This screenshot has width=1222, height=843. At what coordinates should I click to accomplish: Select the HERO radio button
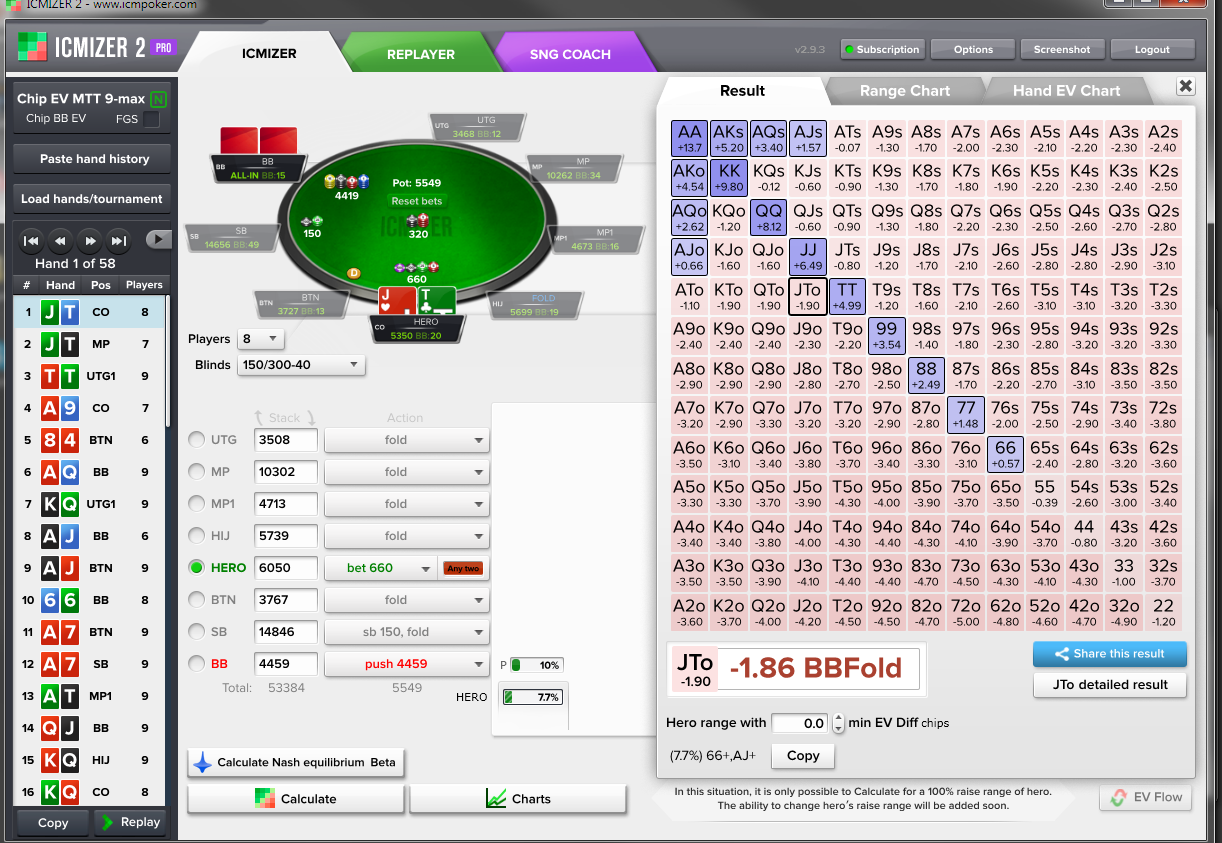pos(197,568)
